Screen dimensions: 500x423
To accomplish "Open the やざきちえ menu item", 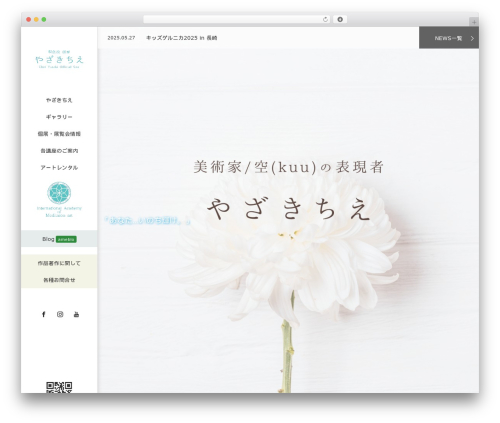I will pos(59,100).
